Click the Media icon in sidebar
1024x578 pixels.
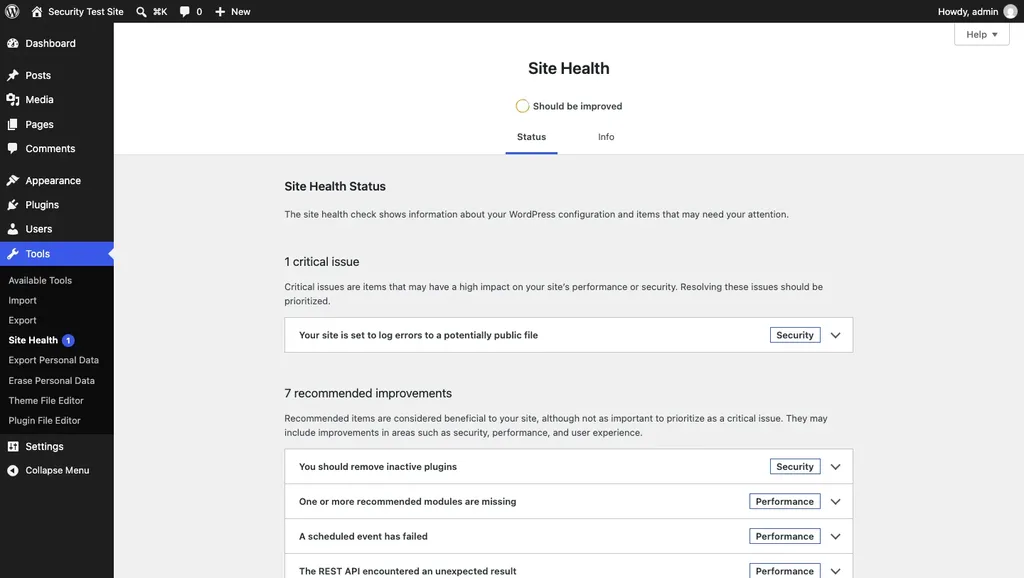[12, 99]
